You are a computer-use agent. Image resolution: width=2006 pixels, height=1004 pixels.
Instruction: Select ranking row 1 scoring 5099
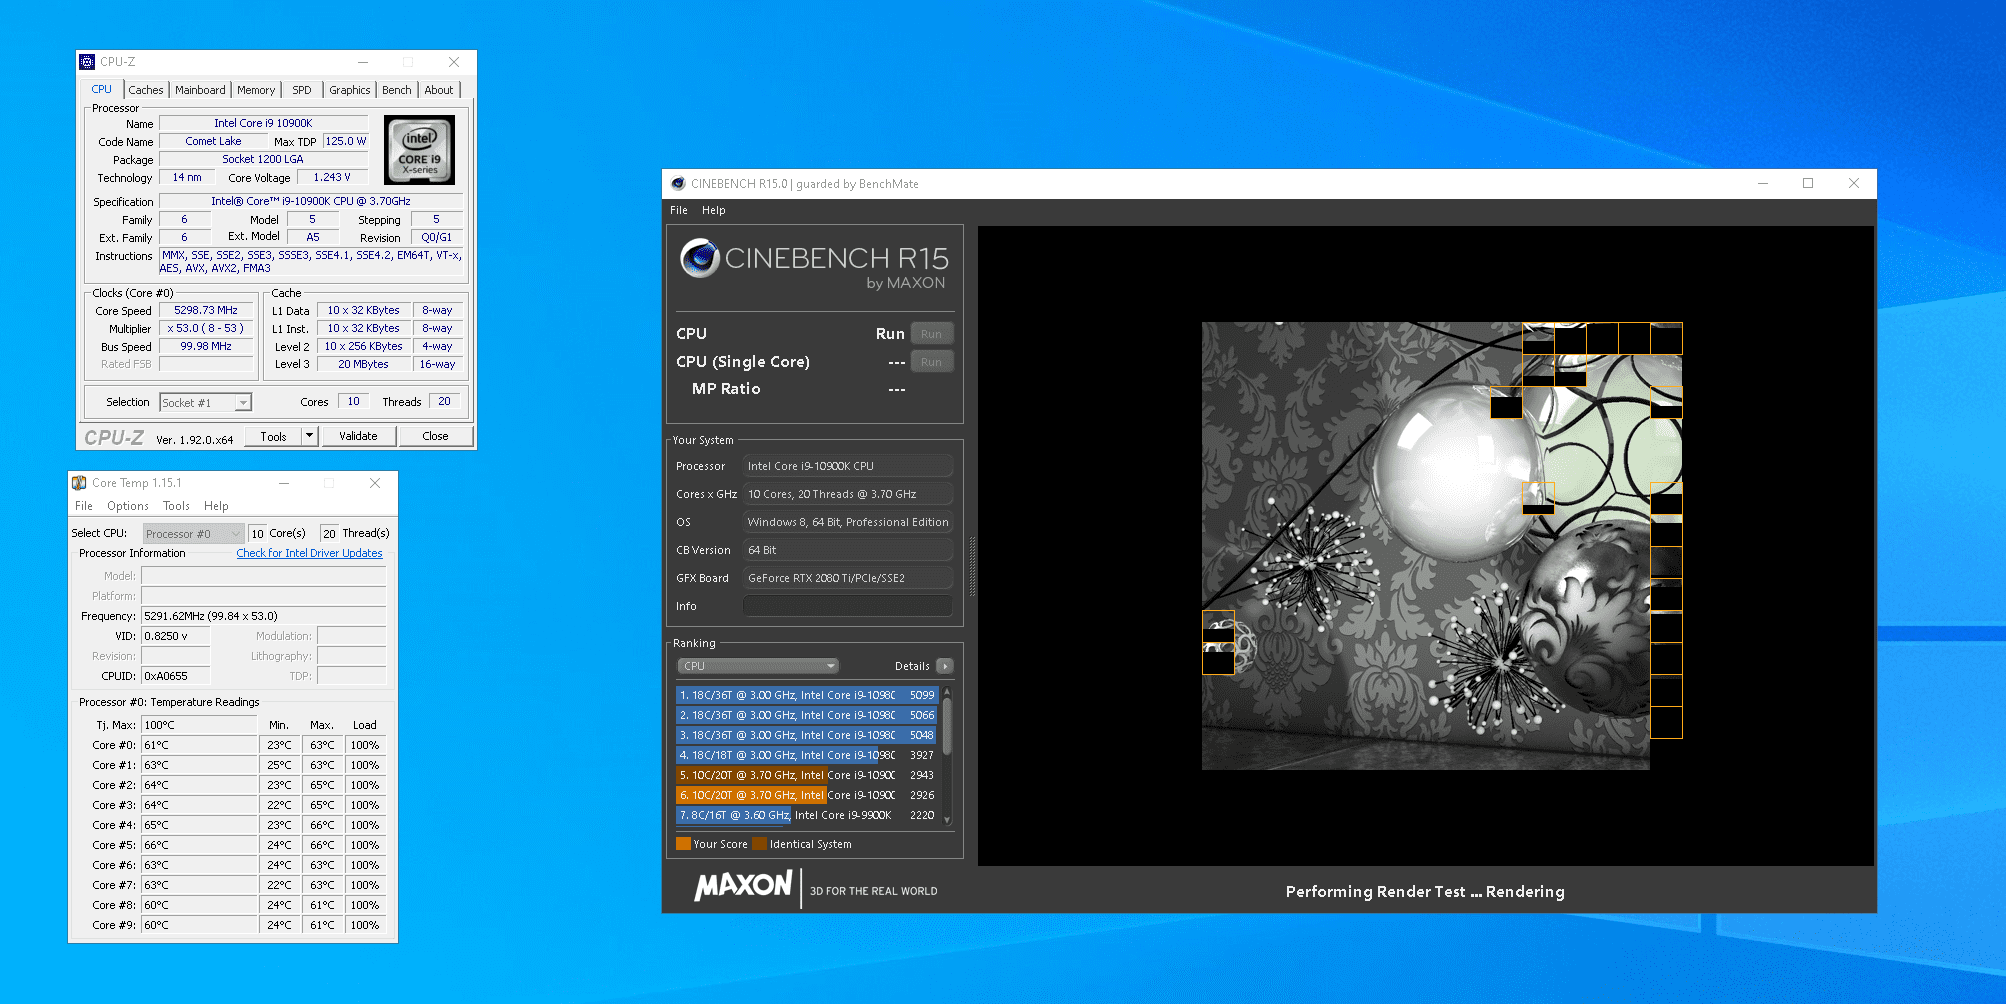807,695
